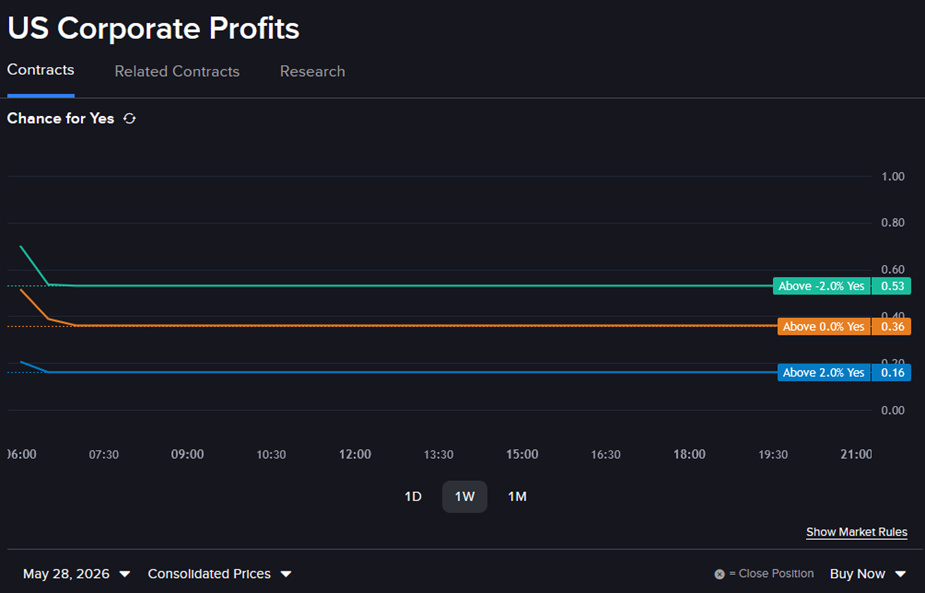The image size is (925, 593).
Task: Click the US Corporate Profits title
Action: (153, 28)
